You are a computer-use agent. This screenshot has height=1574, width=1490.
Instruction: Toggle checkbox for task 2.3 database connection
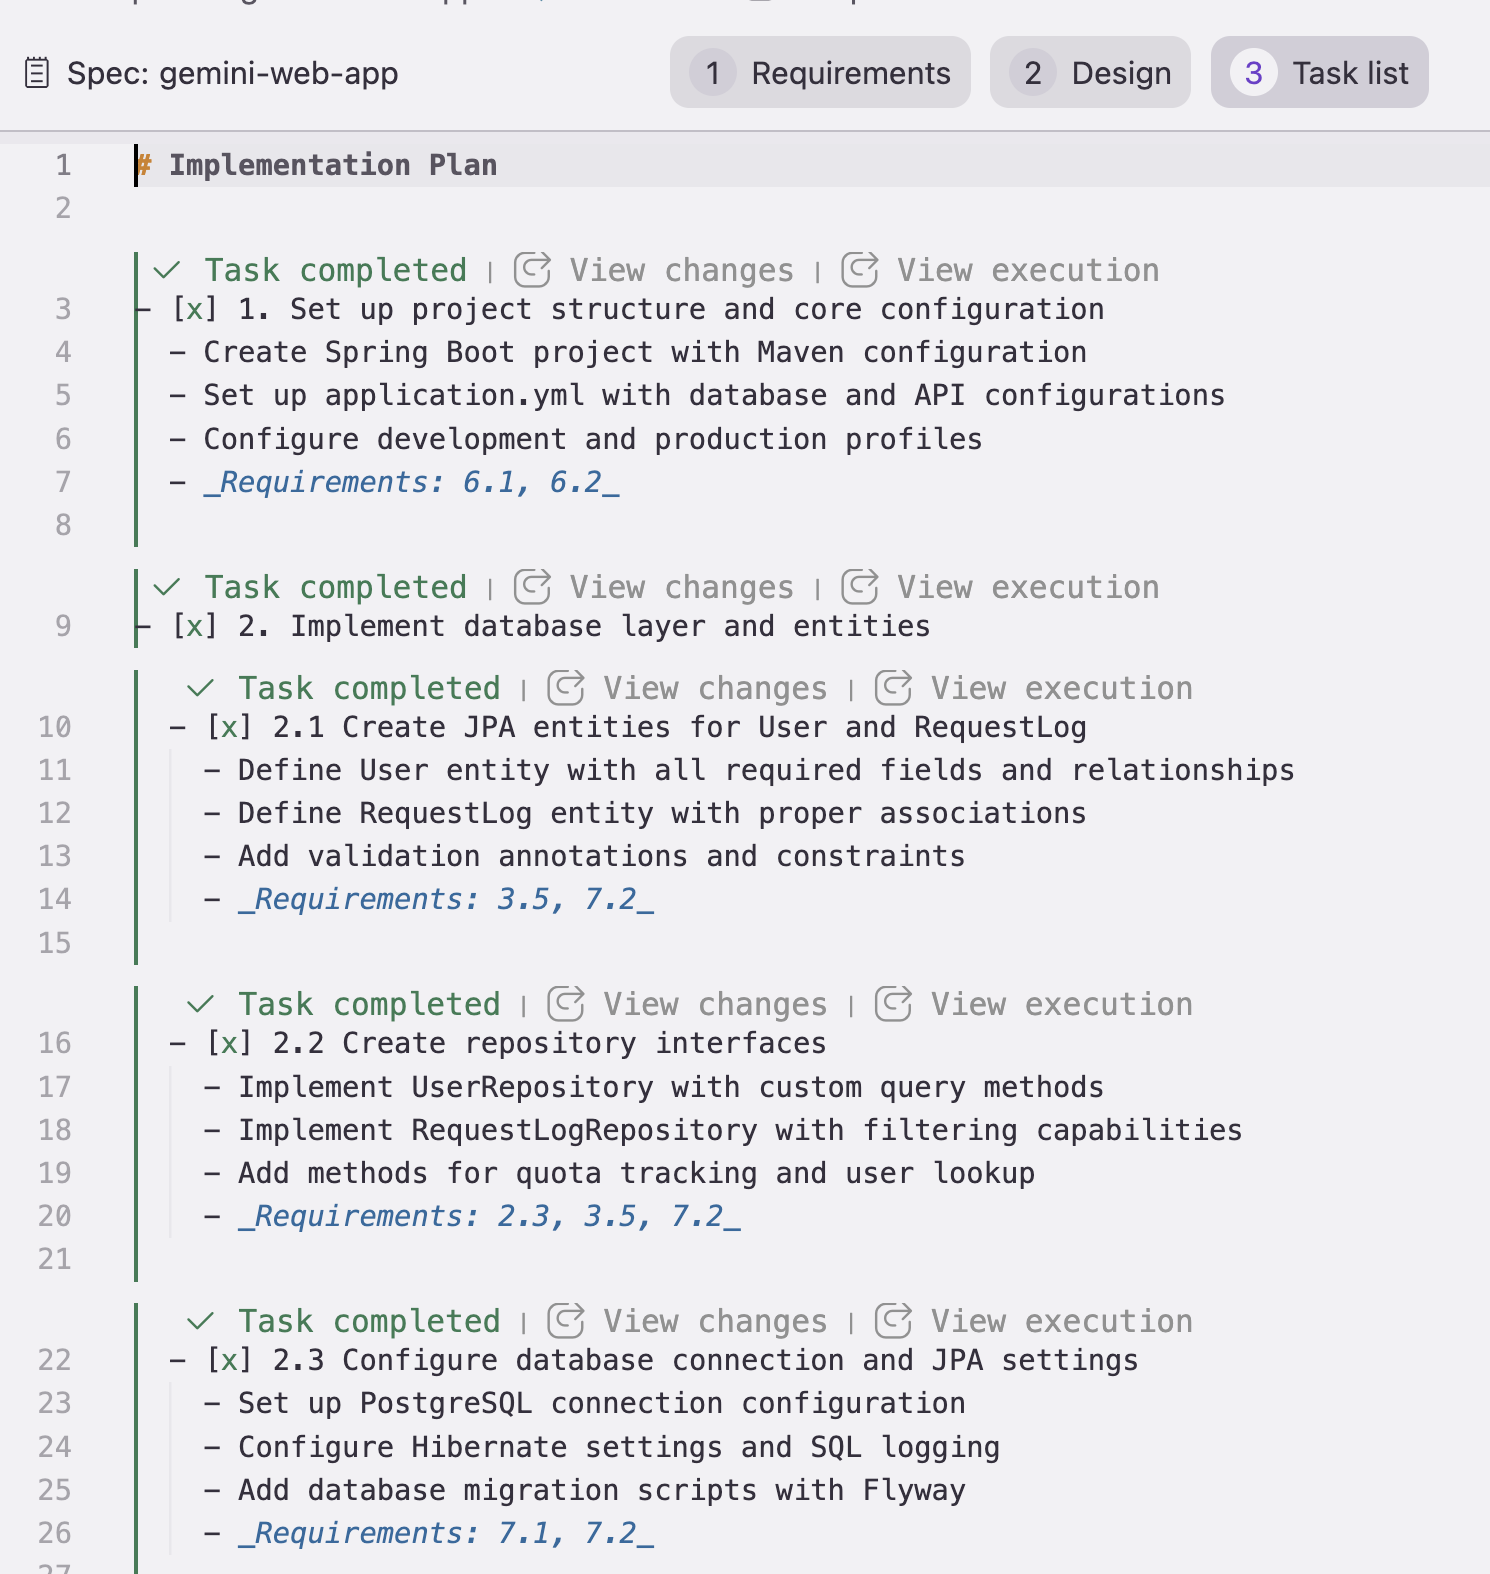pos(229,1361)
